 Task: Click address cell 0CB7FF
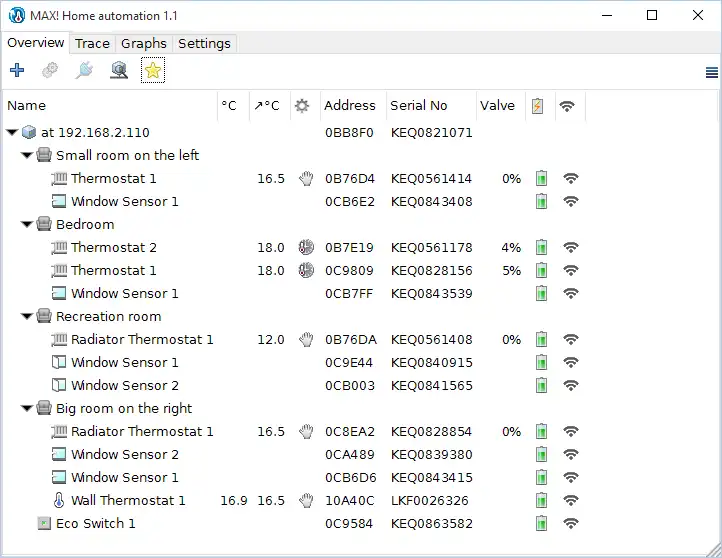[x=349, y=293]
